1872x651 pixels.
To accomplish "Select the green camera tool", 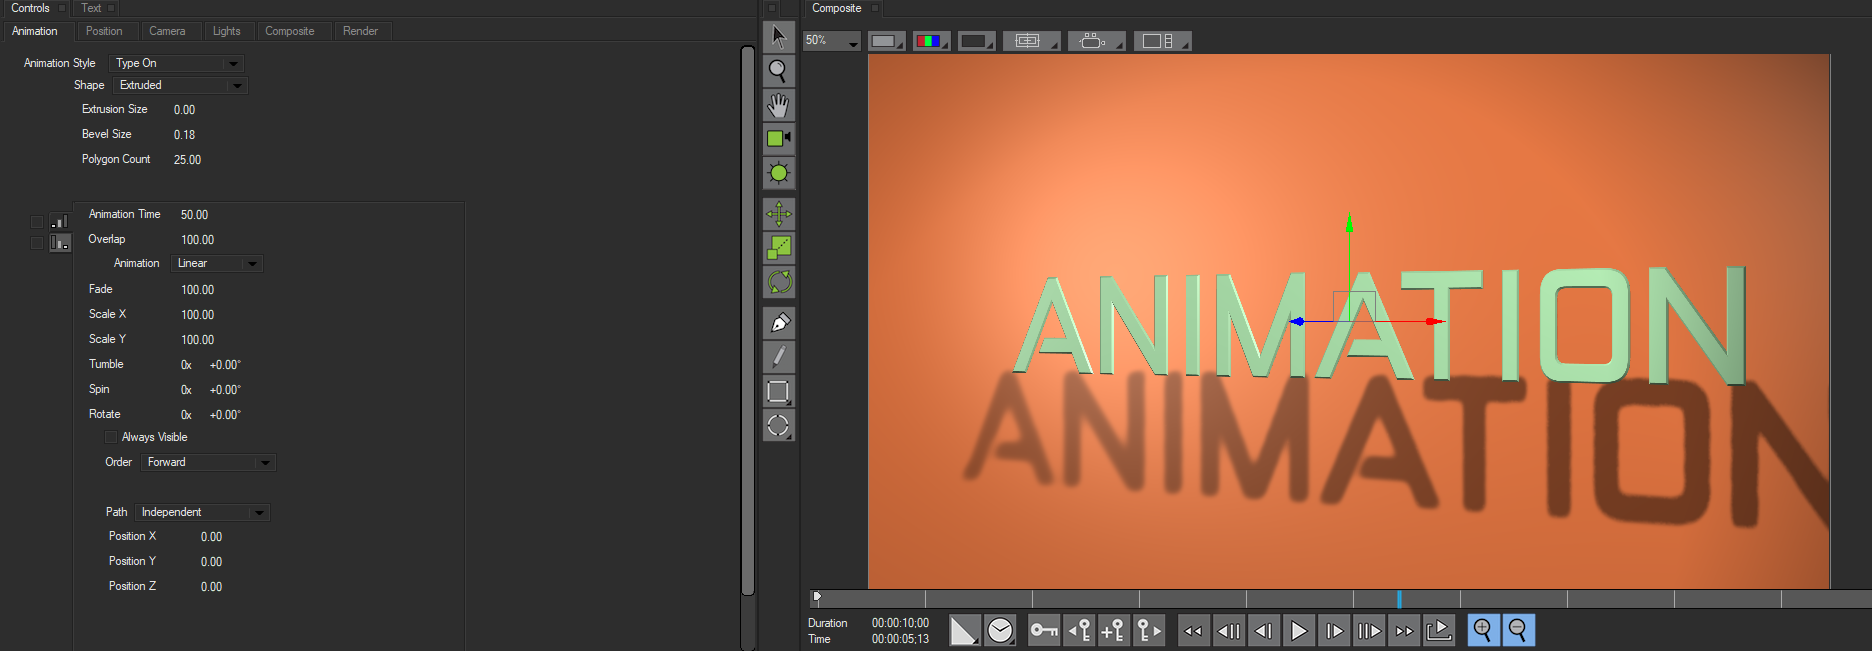I will click(778, 139).
